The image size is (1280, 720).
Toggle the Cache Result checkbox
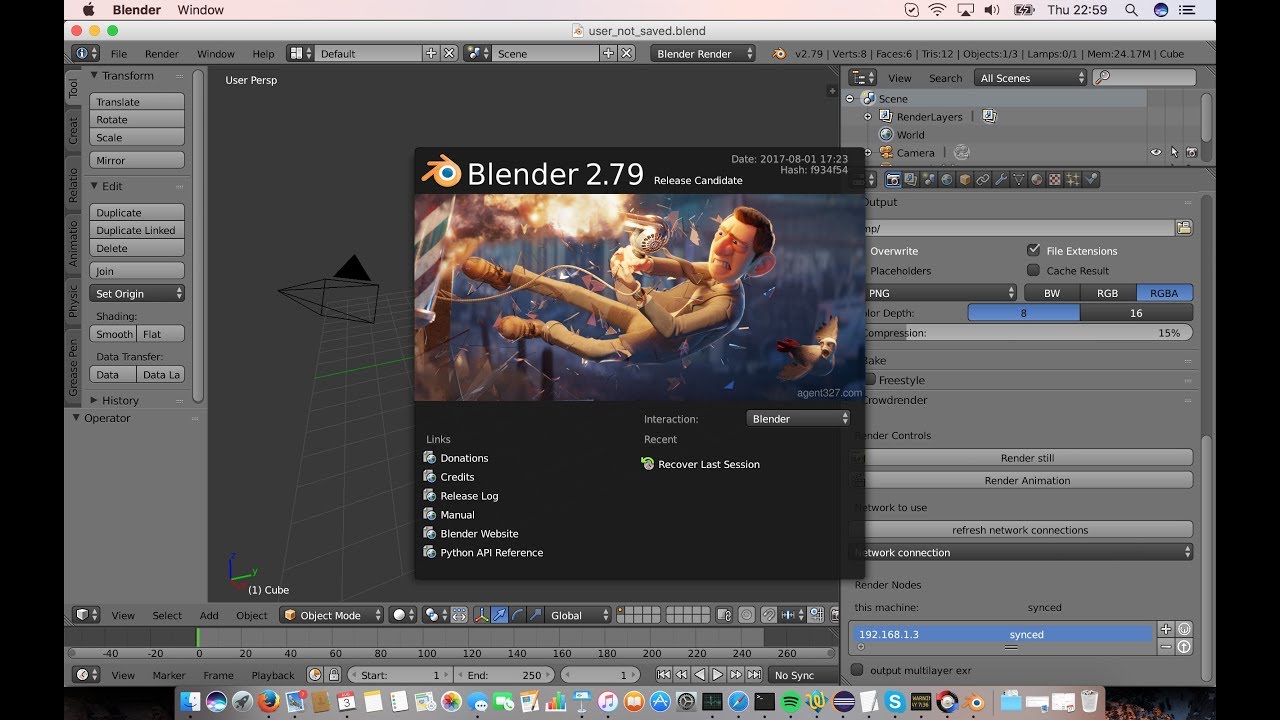(x=1033, y=270)
